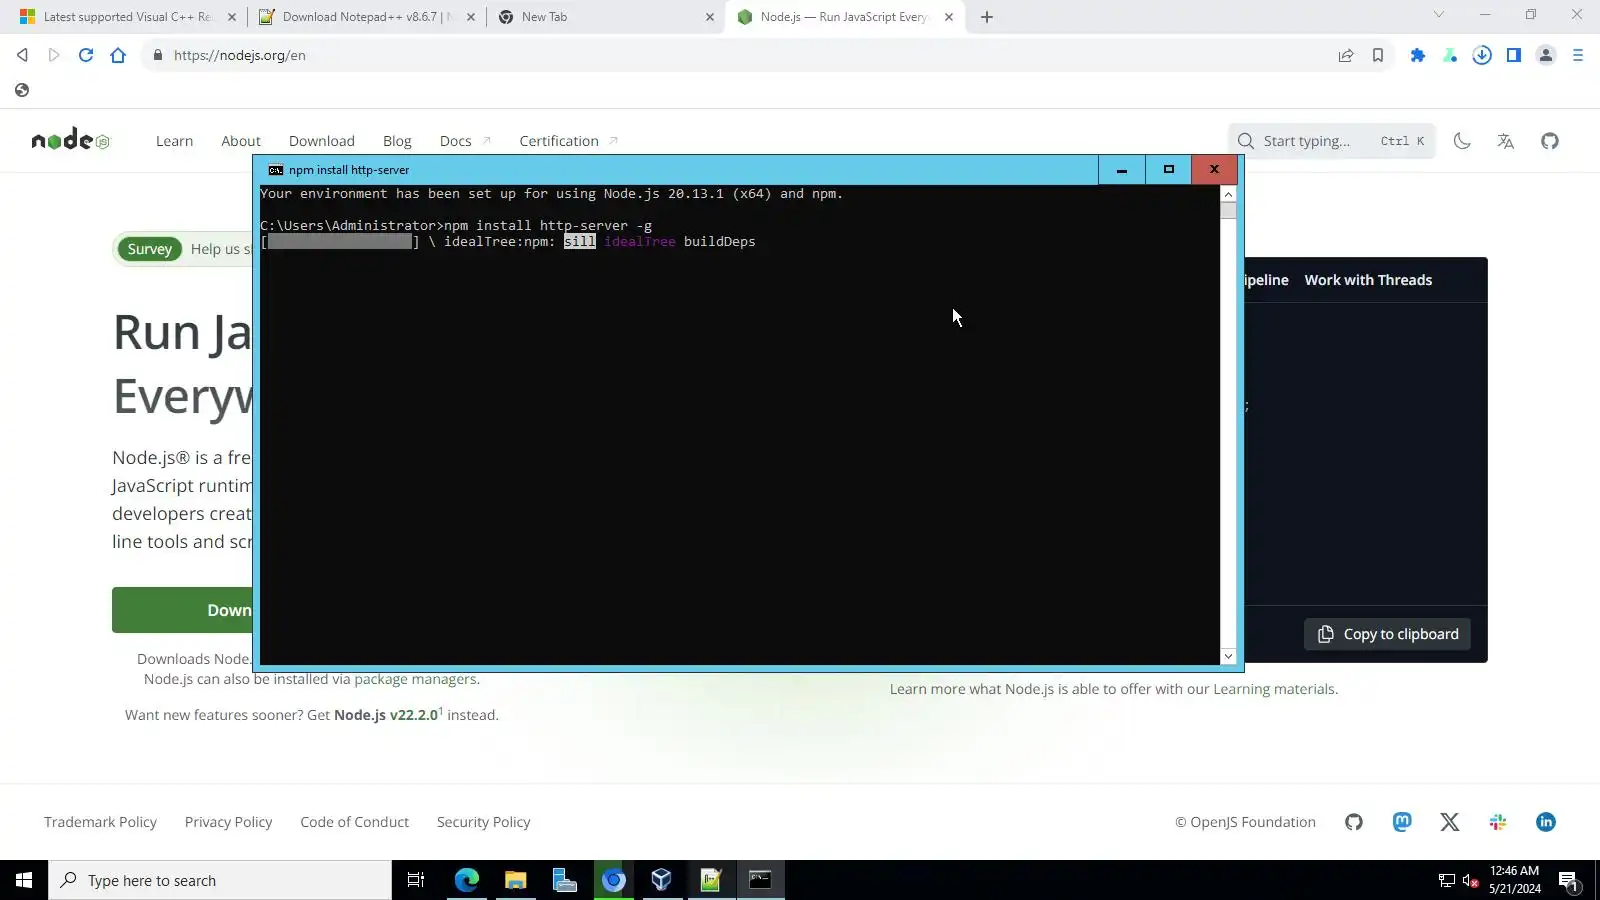The image size is (1600, 900).
Task: Click the muted volume icon in the tray
Action: 1470,881
